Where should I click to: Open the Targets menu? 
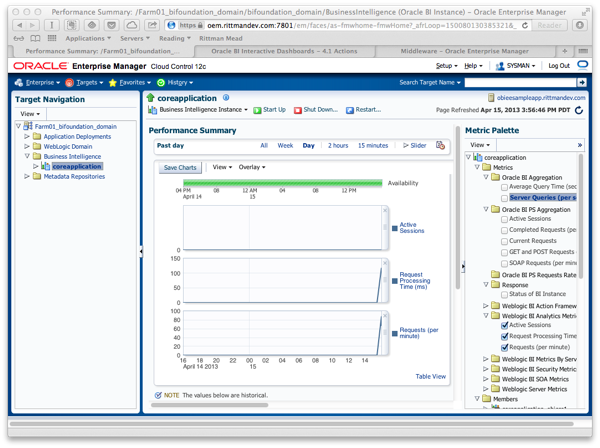pos(85,82)
